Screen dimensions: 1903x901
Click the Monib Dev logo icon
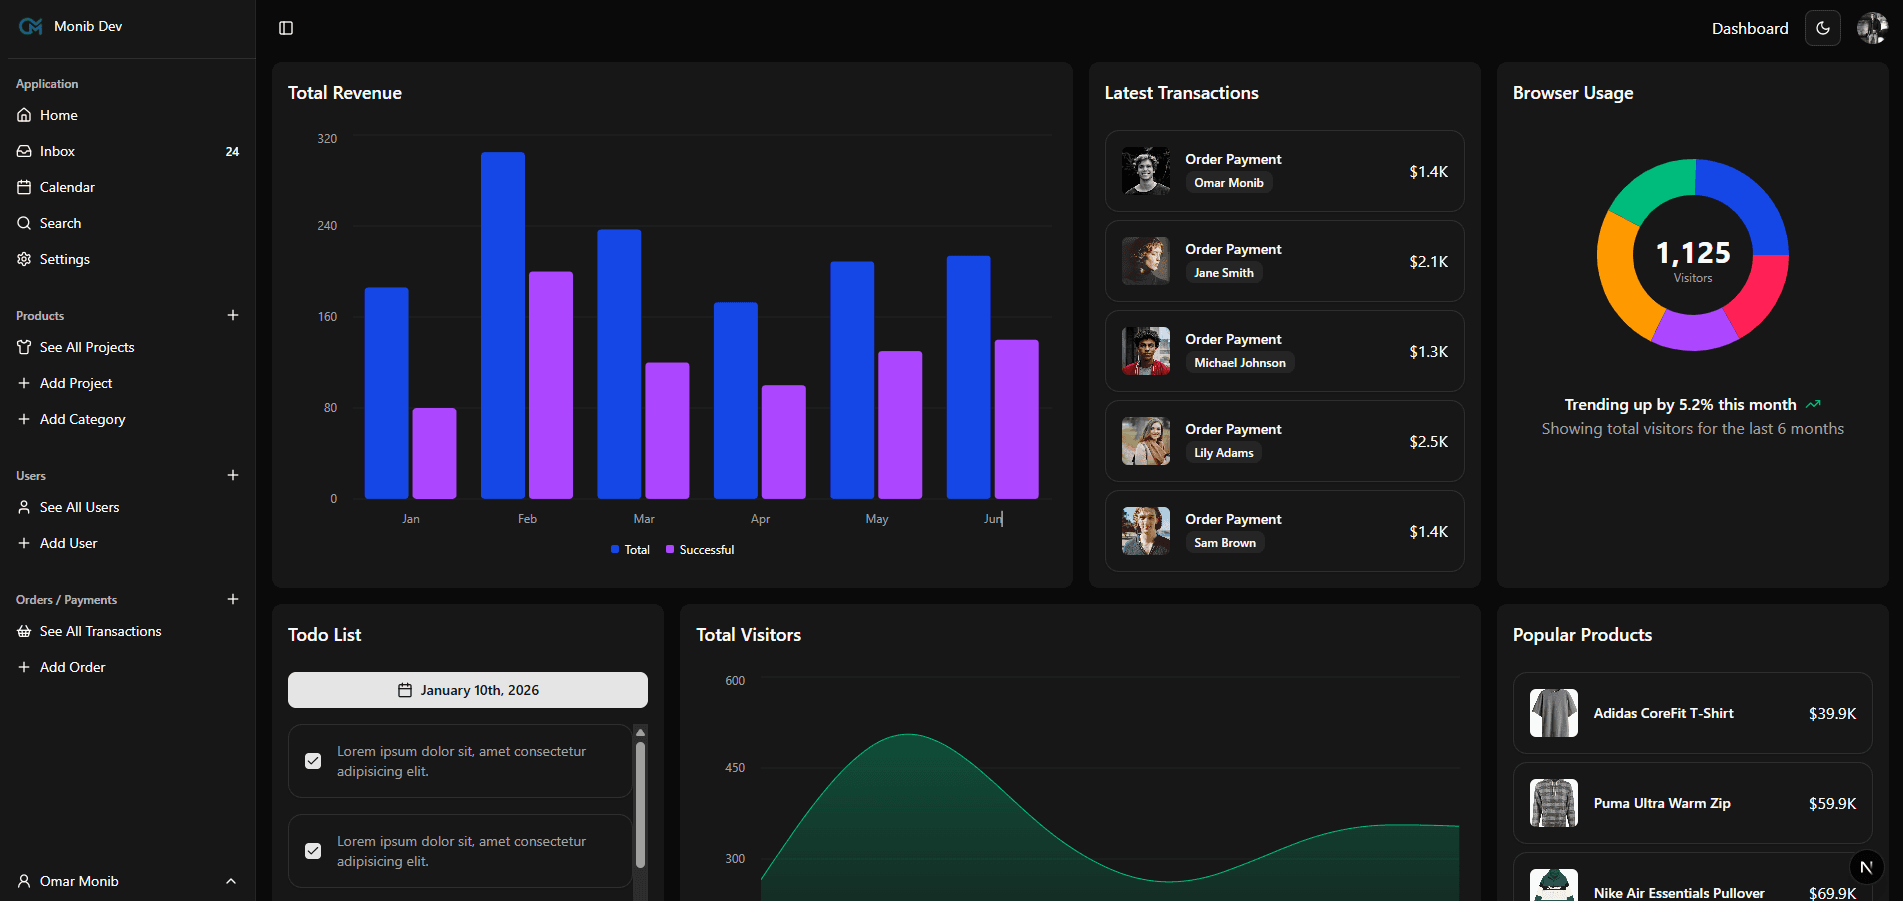click(31, 27)
